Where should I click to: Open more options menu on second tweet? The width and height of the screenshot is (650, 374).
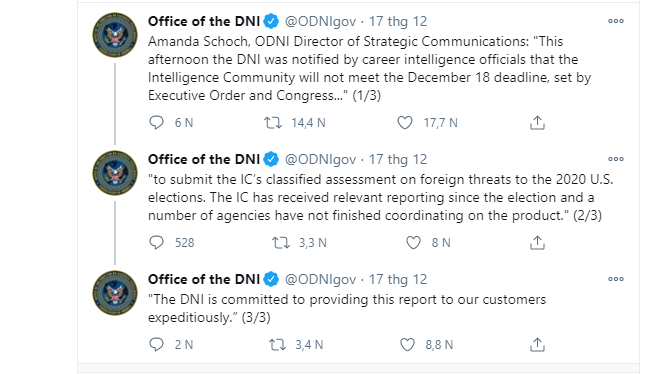[x=616, y=159]
